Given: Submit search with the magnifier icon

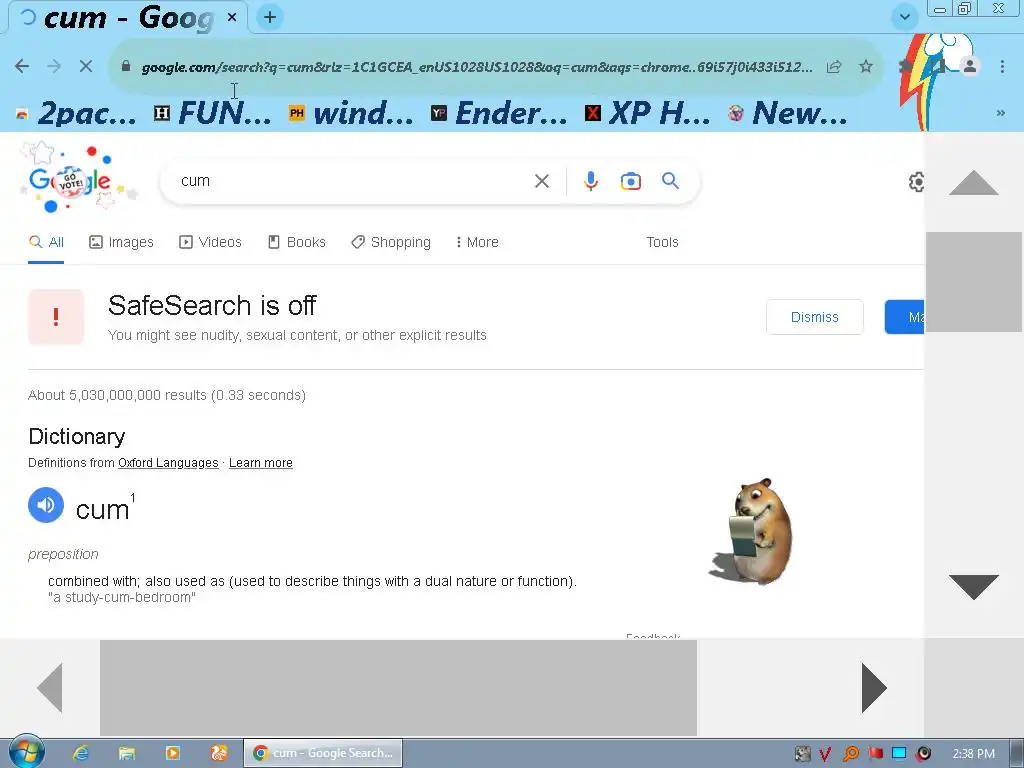Looking at the screenshot, I should tap(671, 180).
